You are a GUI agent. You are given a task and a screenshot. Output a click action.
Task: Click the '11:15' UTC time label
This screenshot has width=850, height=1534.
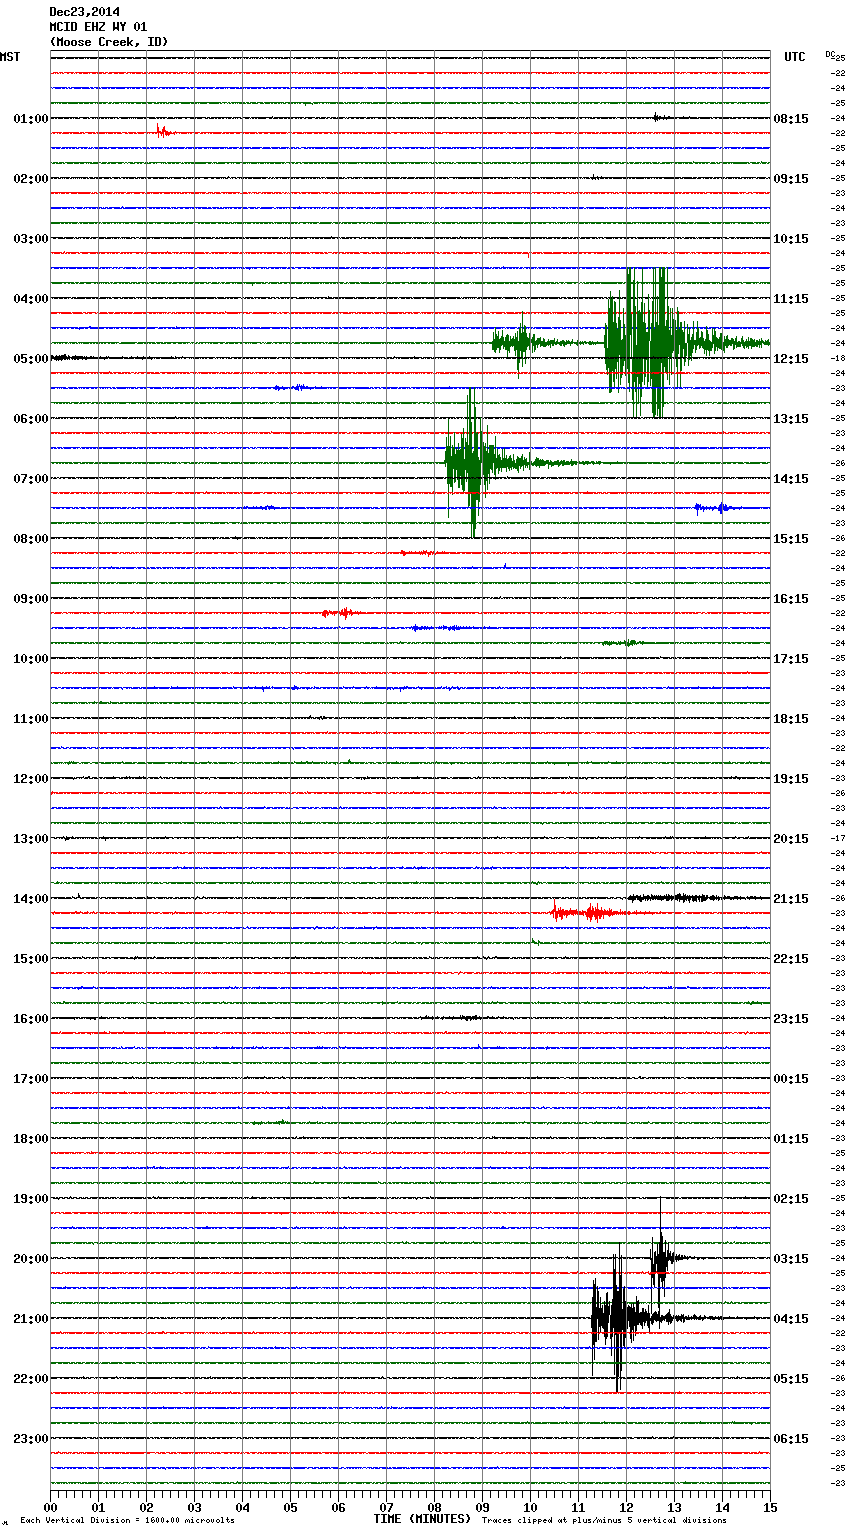coord(791,299)
